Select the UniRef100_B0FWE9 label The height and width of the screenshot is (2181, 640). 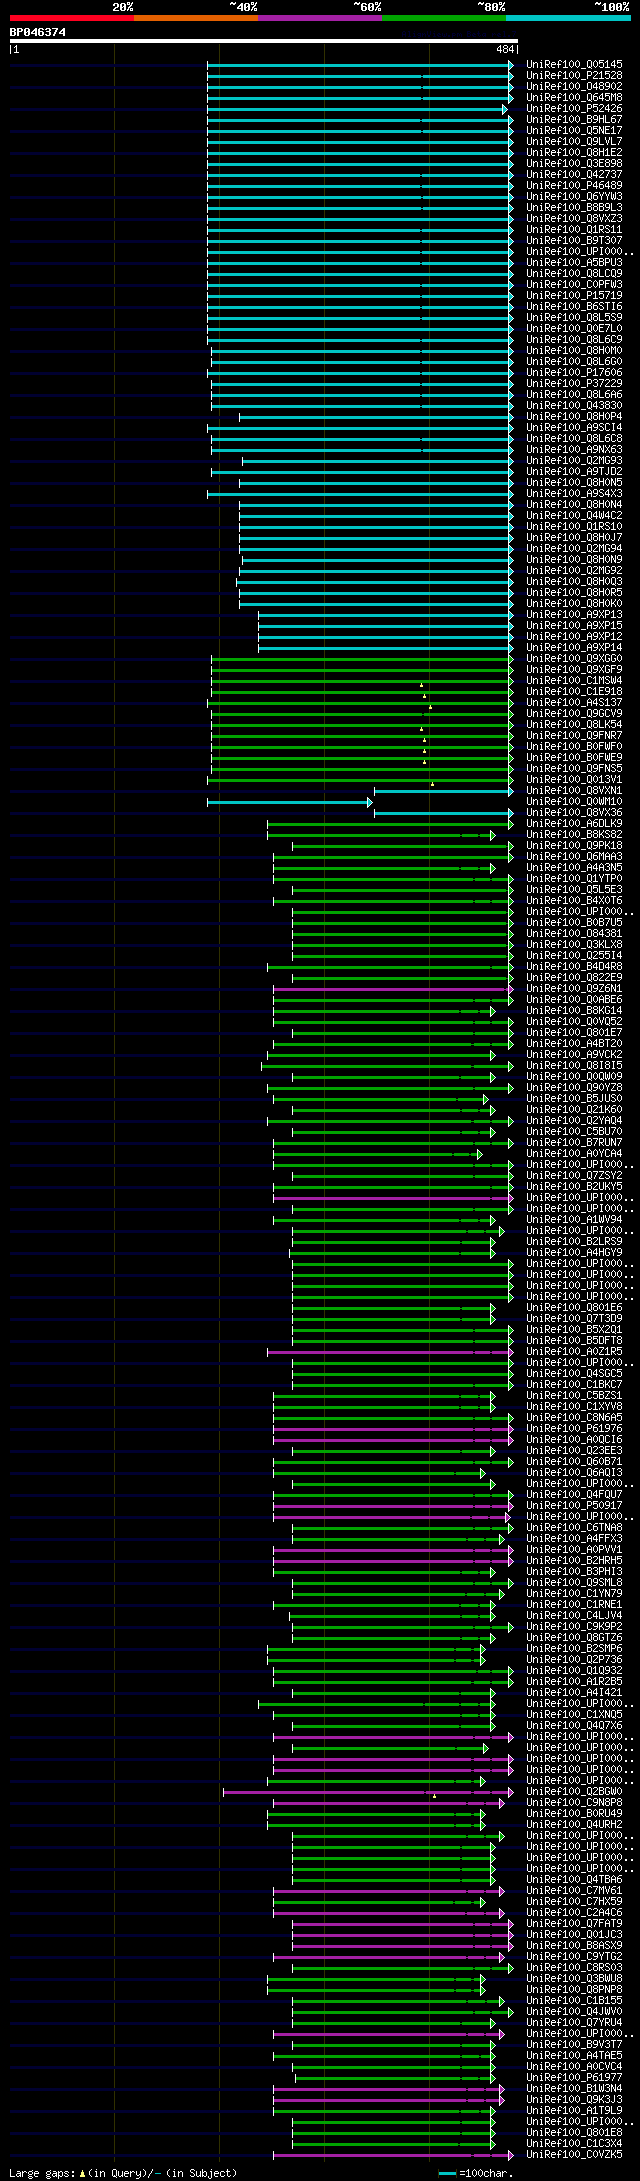click(x=574, y=758)
